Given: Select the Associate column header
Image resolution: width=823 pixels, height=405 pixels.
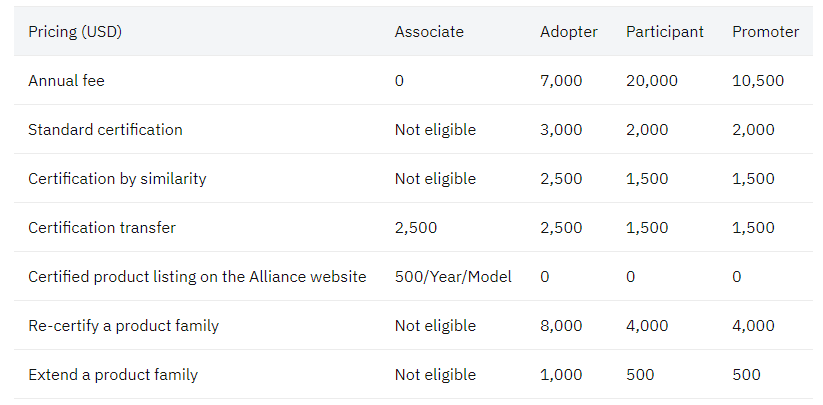Looking at the screenshot, I should point(429,32).
